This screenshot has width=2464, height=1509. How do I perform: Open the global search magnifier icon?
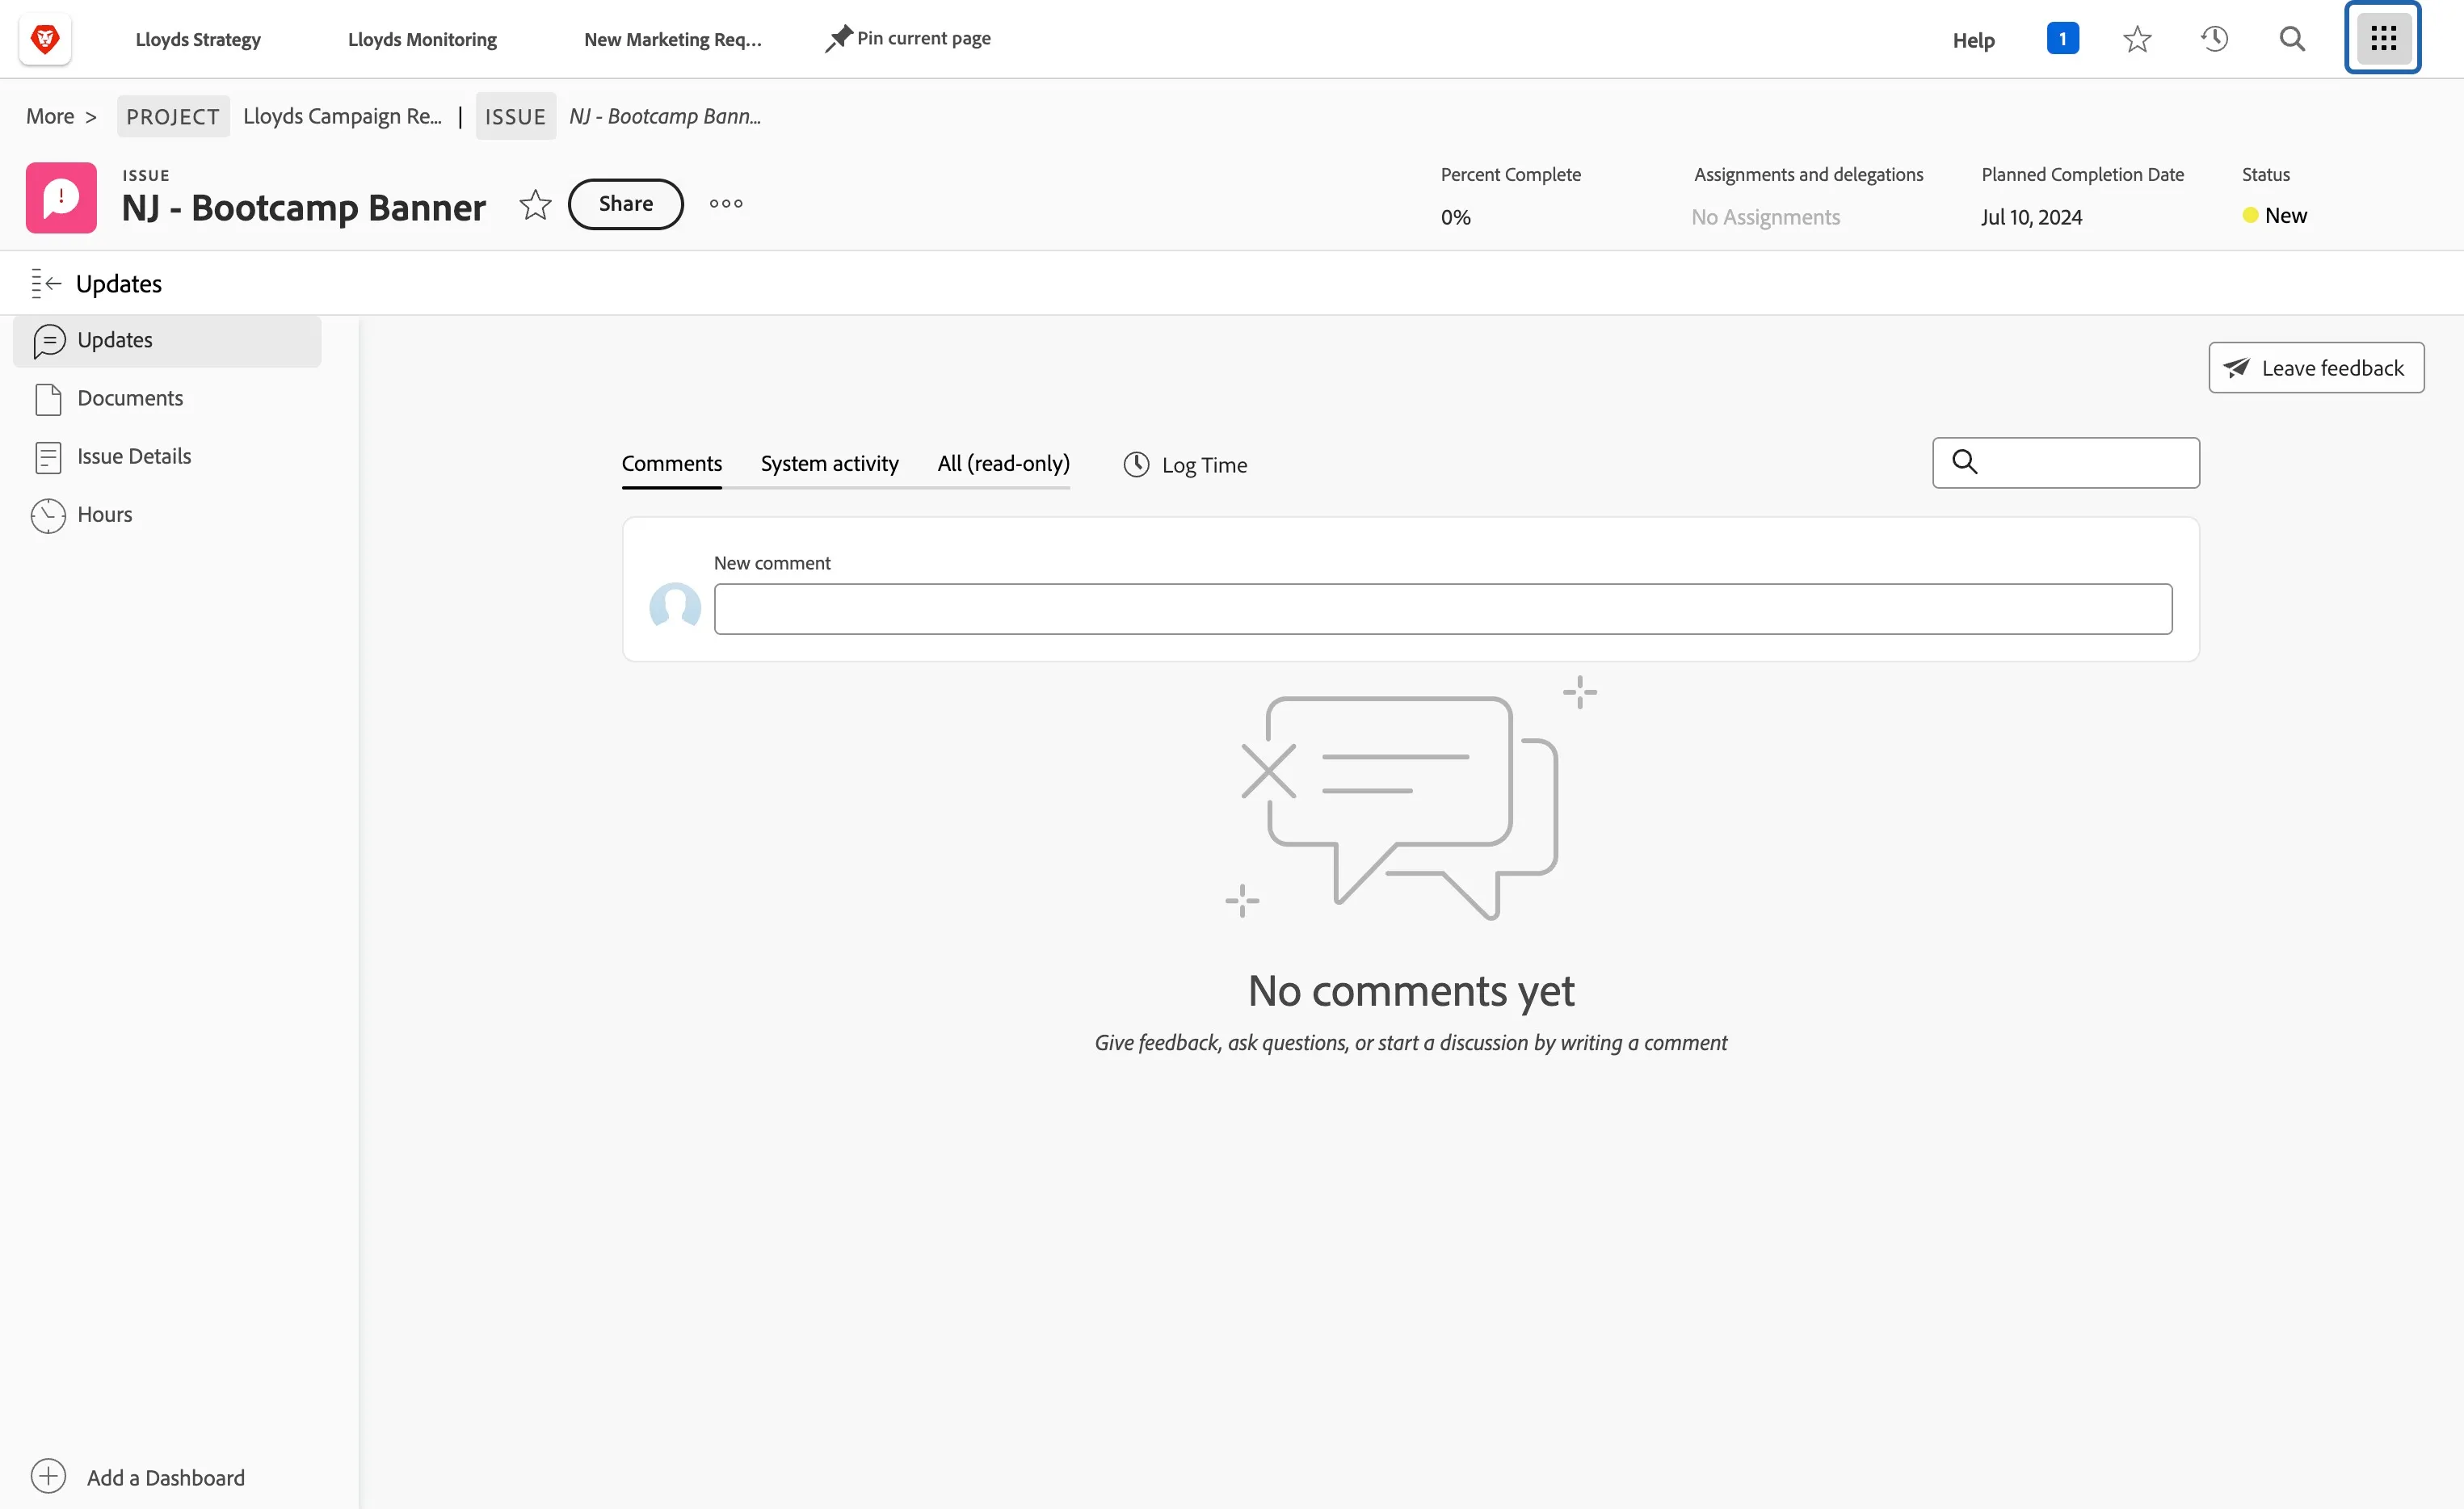pos(2292,39)
